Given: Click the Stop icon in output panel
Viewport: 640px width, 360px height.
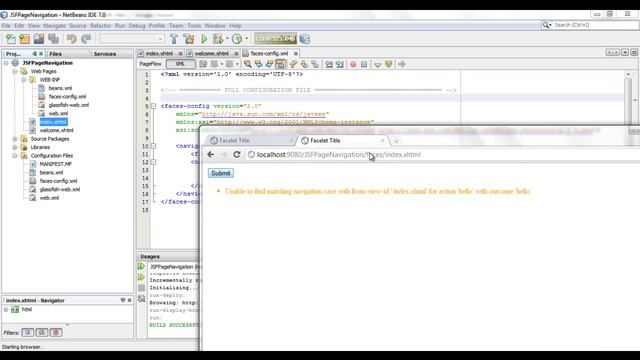Looking at the screenshot, I should [x=141, y=288].
